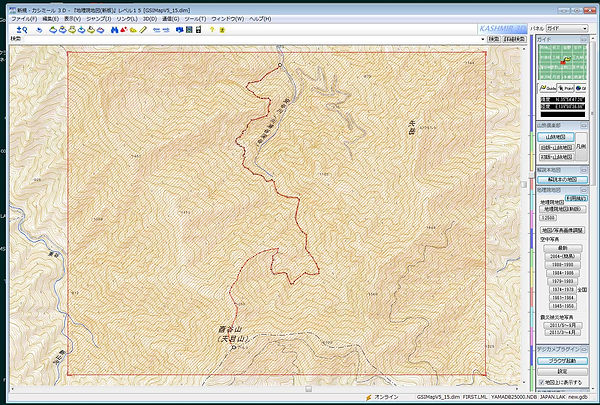Open the 編集(E) menu
The width and height of the screenshot is (600, 405).
click(51, 19)
